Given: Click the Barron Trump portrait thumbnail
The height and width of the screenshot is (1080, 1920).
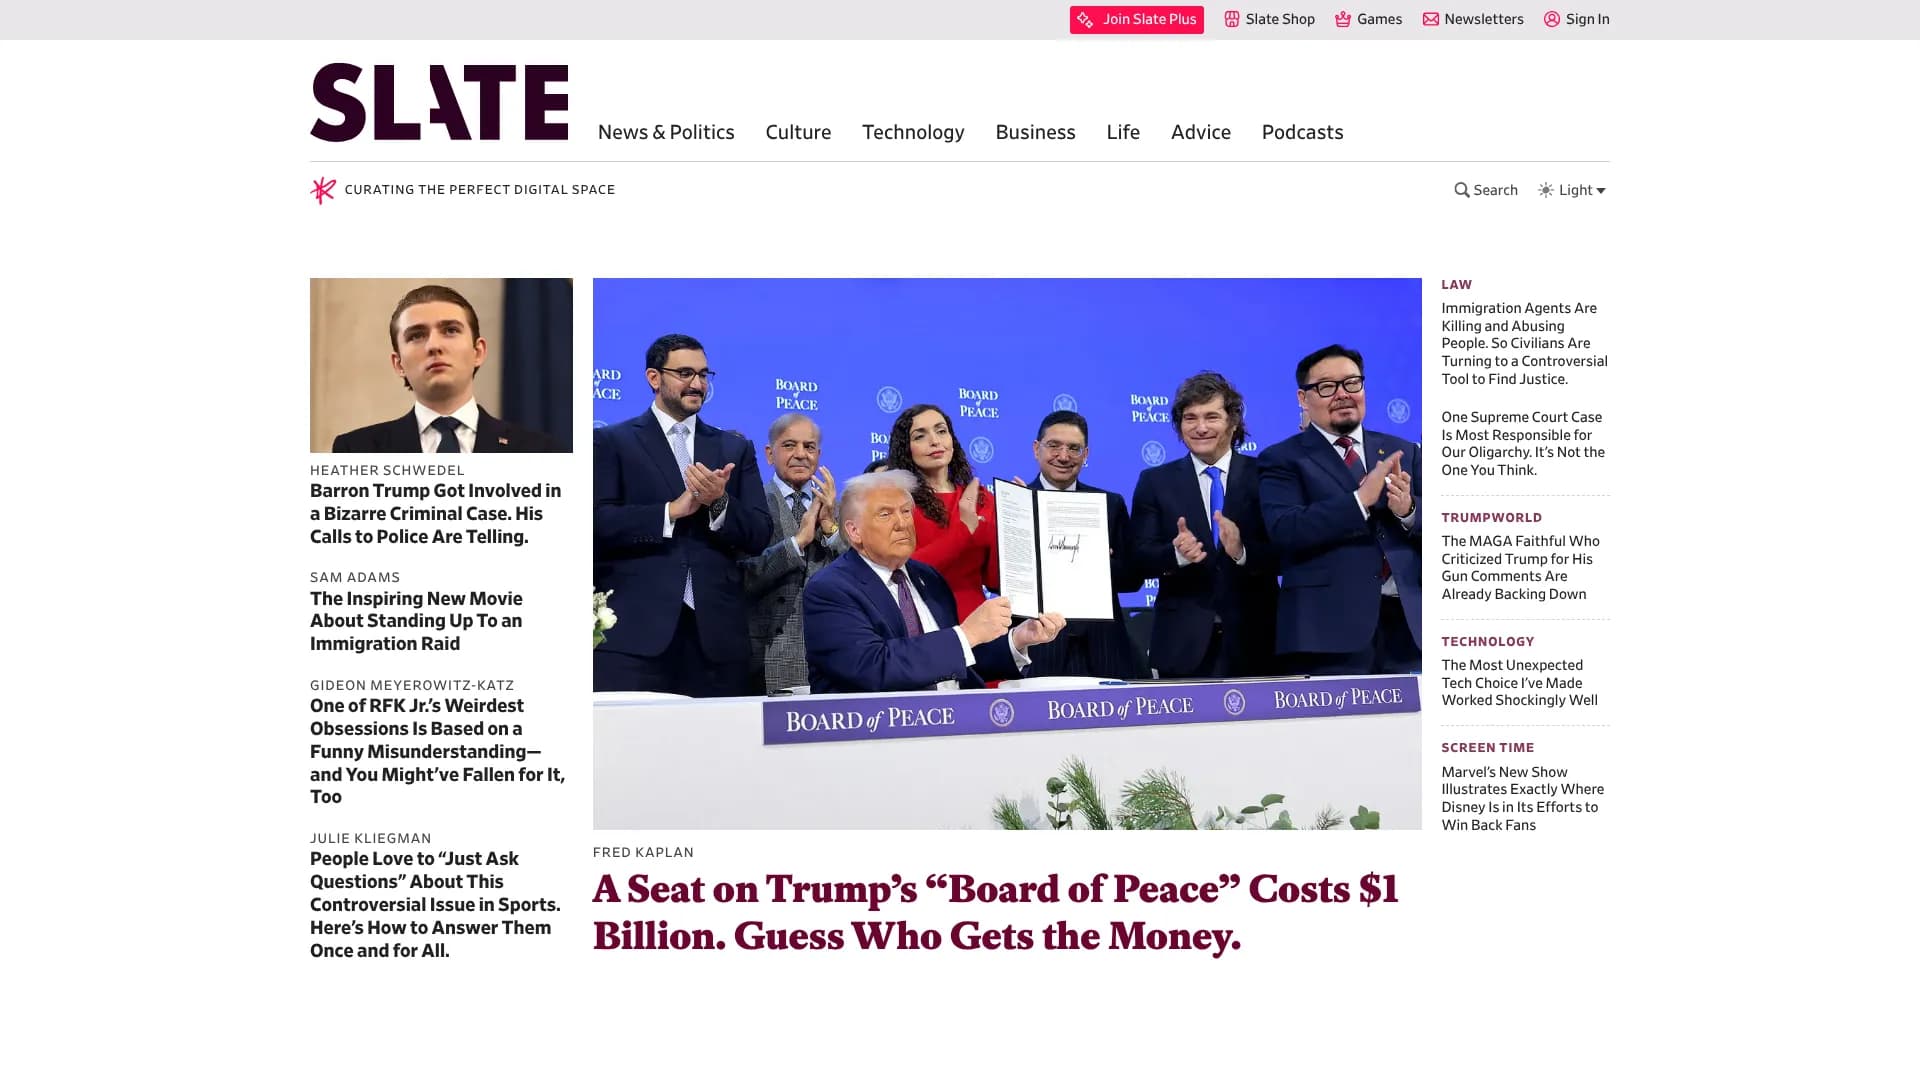Looking at the screenshot, I should click(441, 365).
